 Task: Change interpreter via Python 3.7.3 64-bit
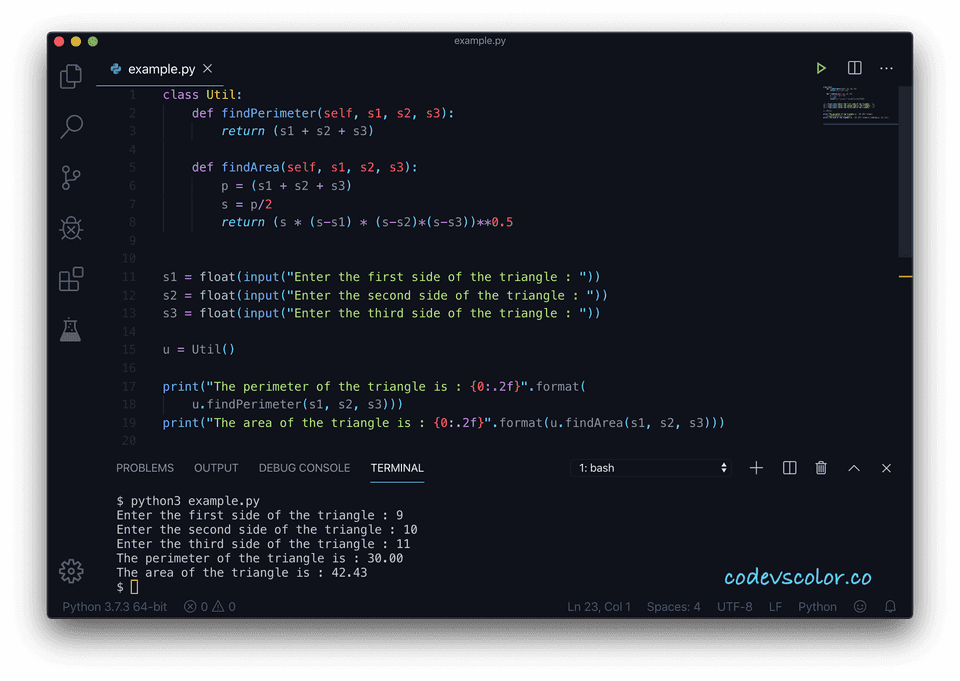[113, 606]
